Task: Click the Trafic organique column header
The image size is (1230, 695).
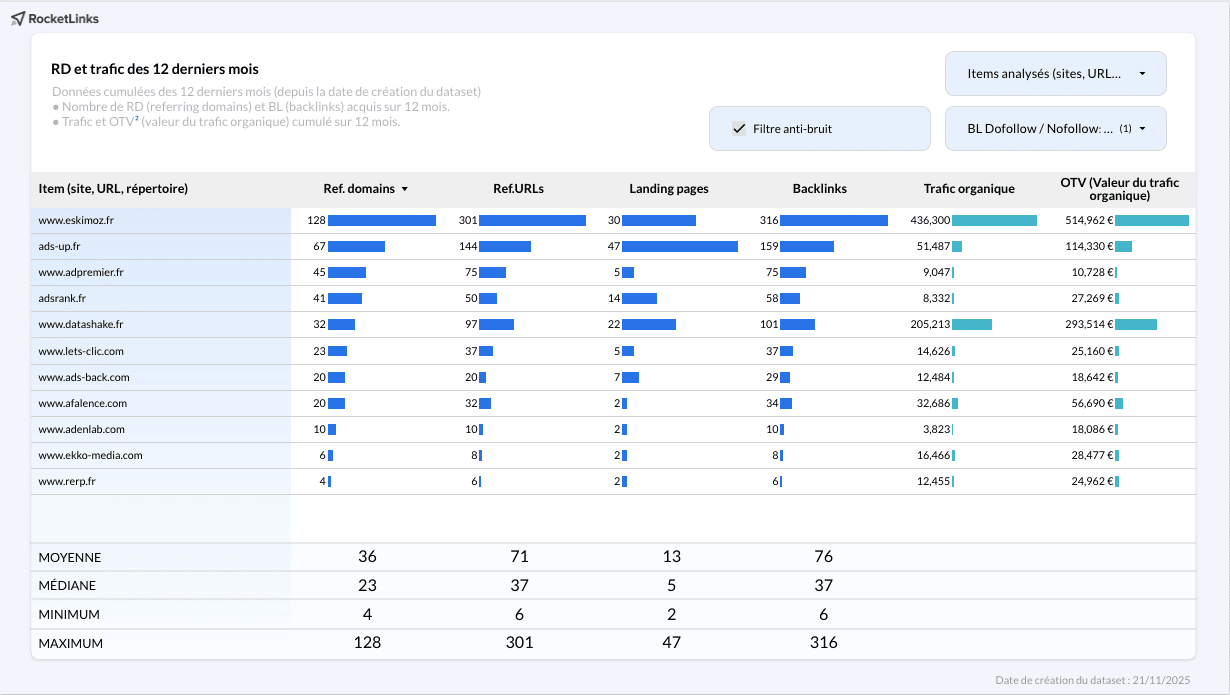Action: 969,189
